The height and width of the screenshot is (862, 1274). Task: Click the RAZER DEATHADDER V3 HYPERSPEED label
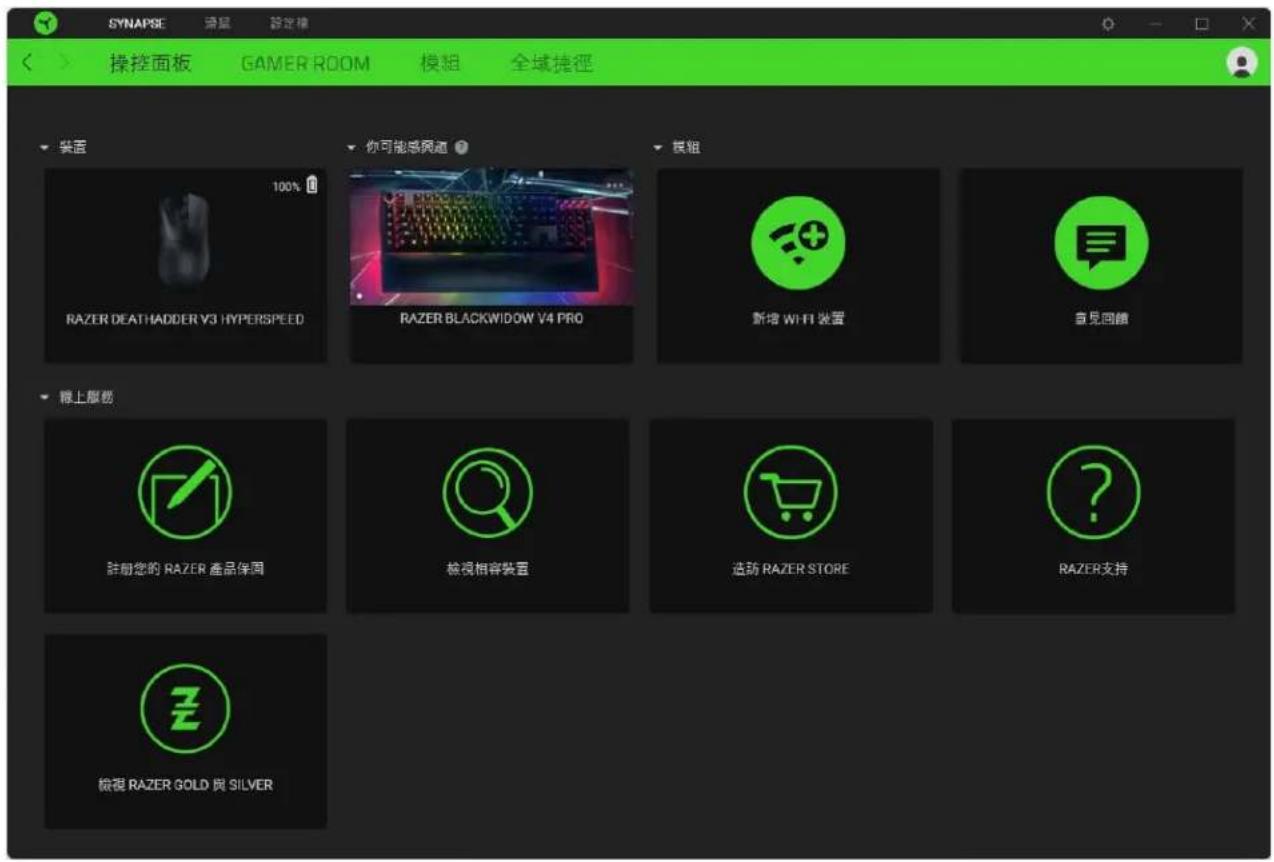185,319
